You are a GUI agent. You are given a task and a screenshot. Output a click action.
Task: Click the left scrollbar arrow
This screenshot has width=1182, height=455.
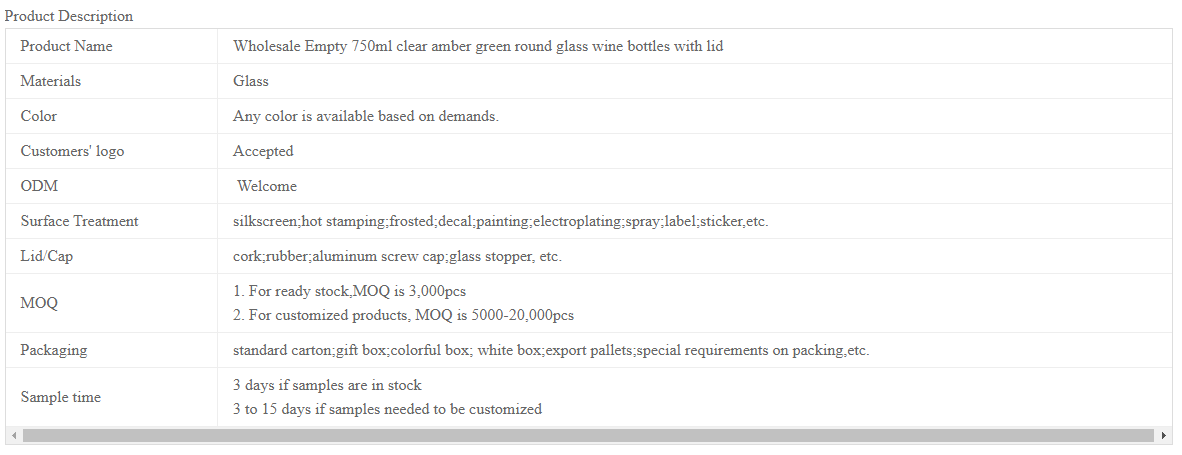pyautogui.click(x=14, y=435)
